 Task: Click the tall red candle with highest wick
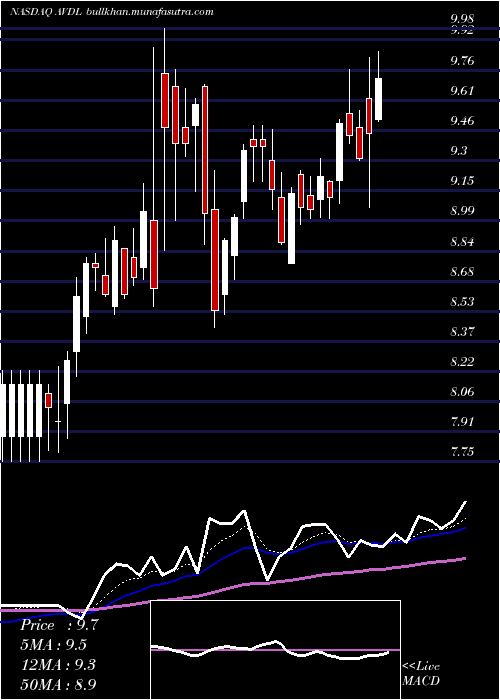coord(165,100)
